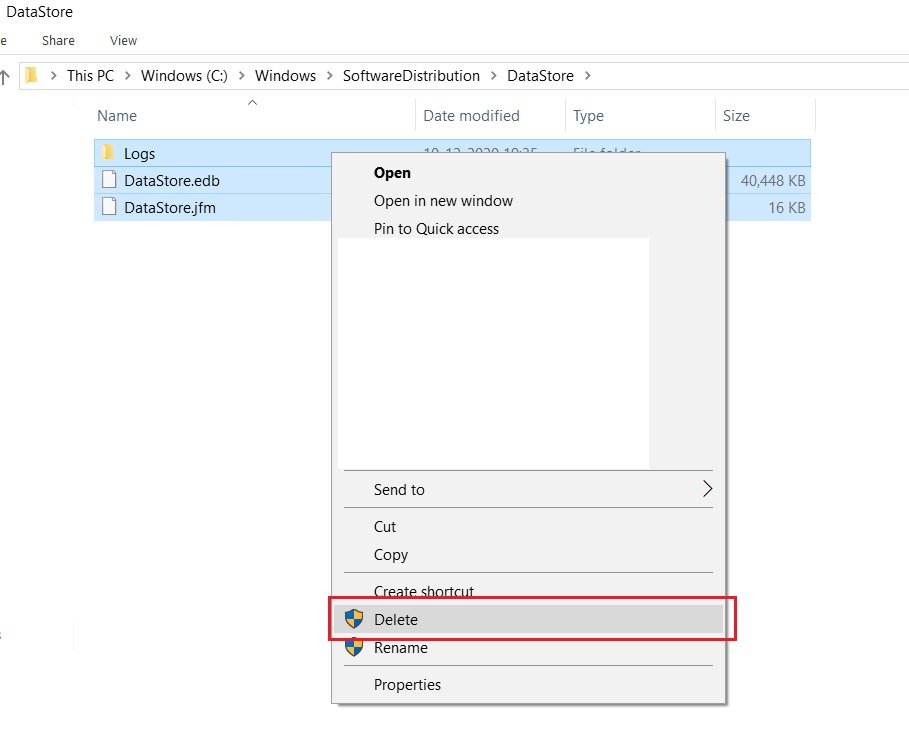Expand chevron after This PC breadcrumb
The image size is (909, 744).
[128, 76]
